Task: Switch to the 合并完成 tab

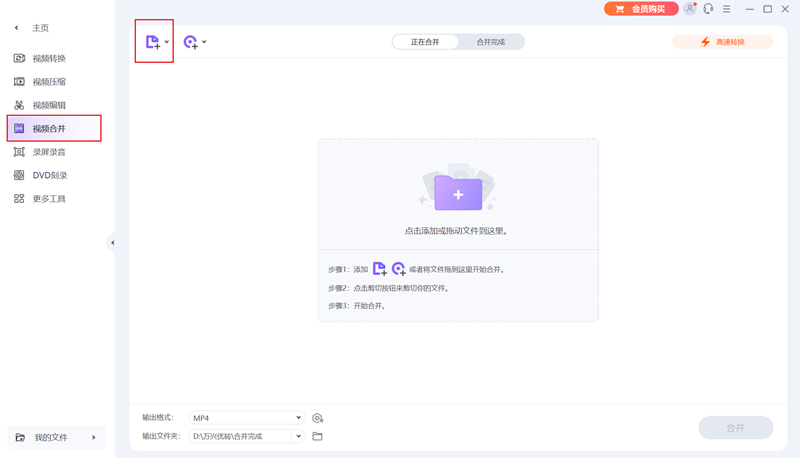Action: click(x=491, y=42)
